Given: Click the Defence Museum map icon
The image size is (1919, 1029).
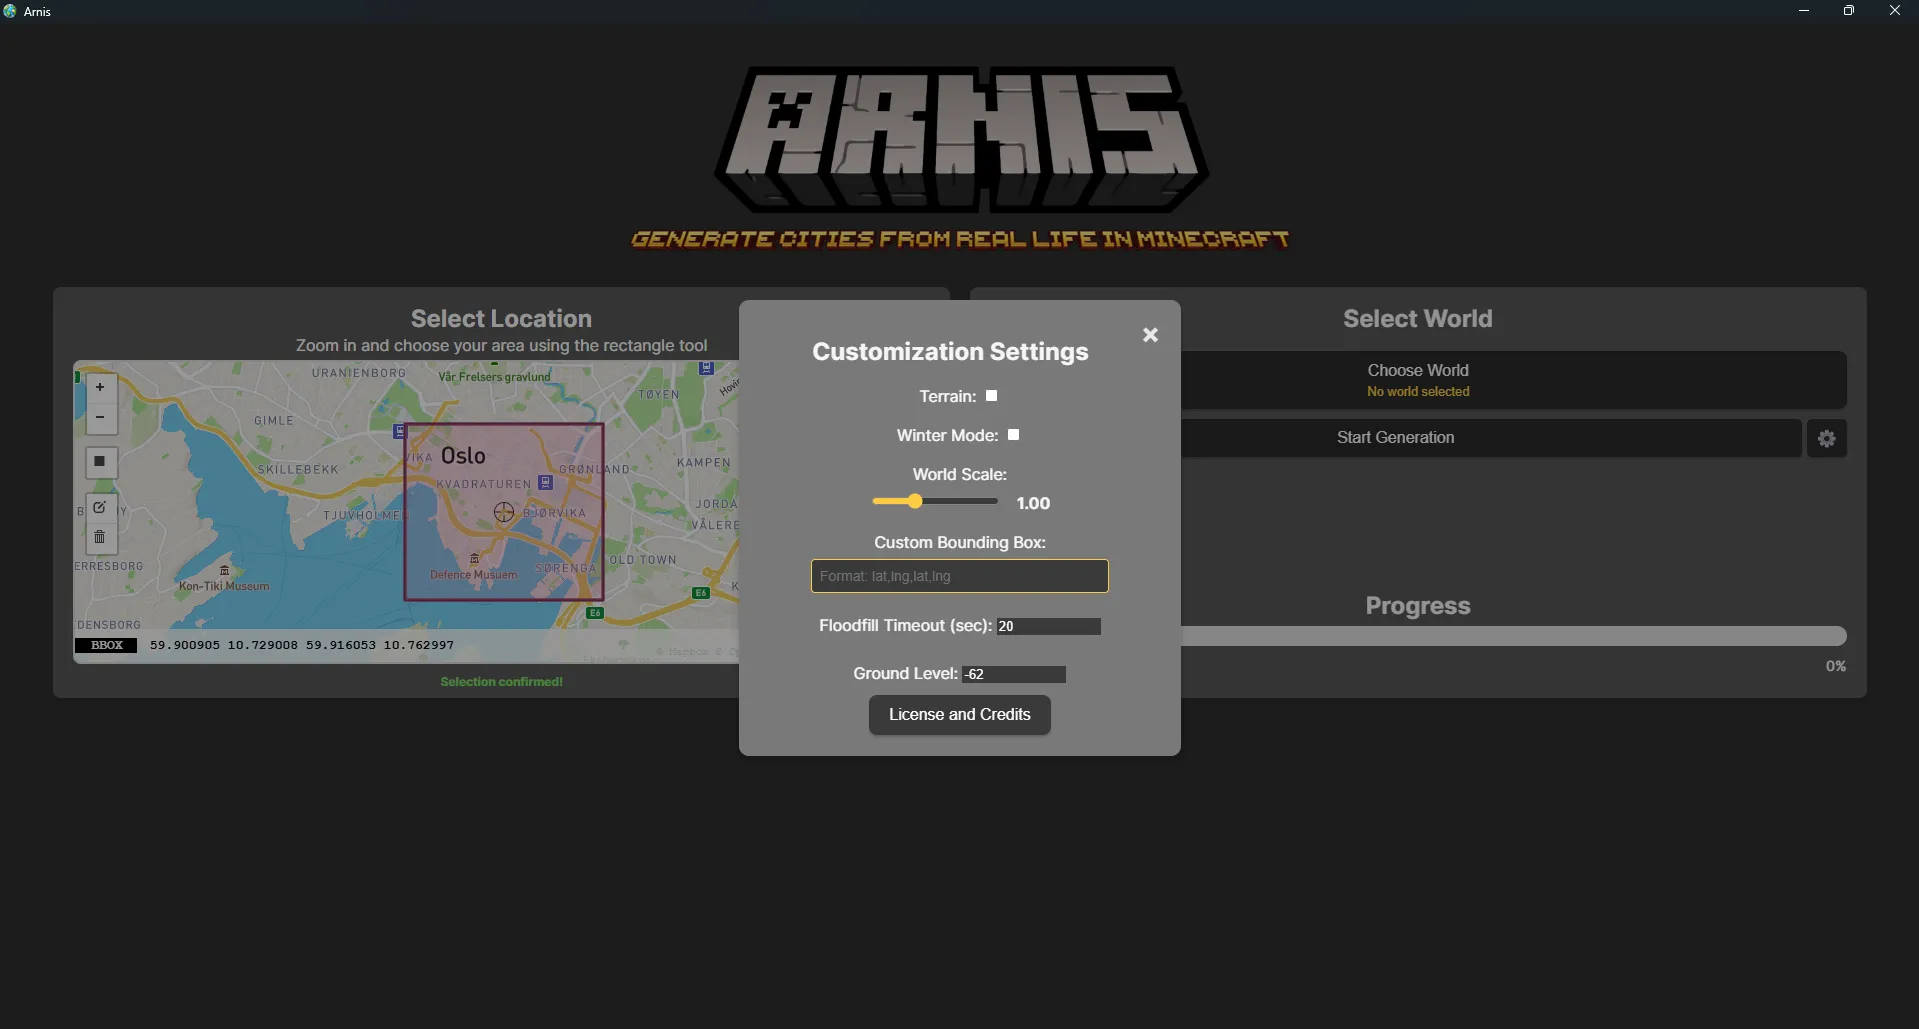Looking at the screenshot, I should (x=474, y=559).
